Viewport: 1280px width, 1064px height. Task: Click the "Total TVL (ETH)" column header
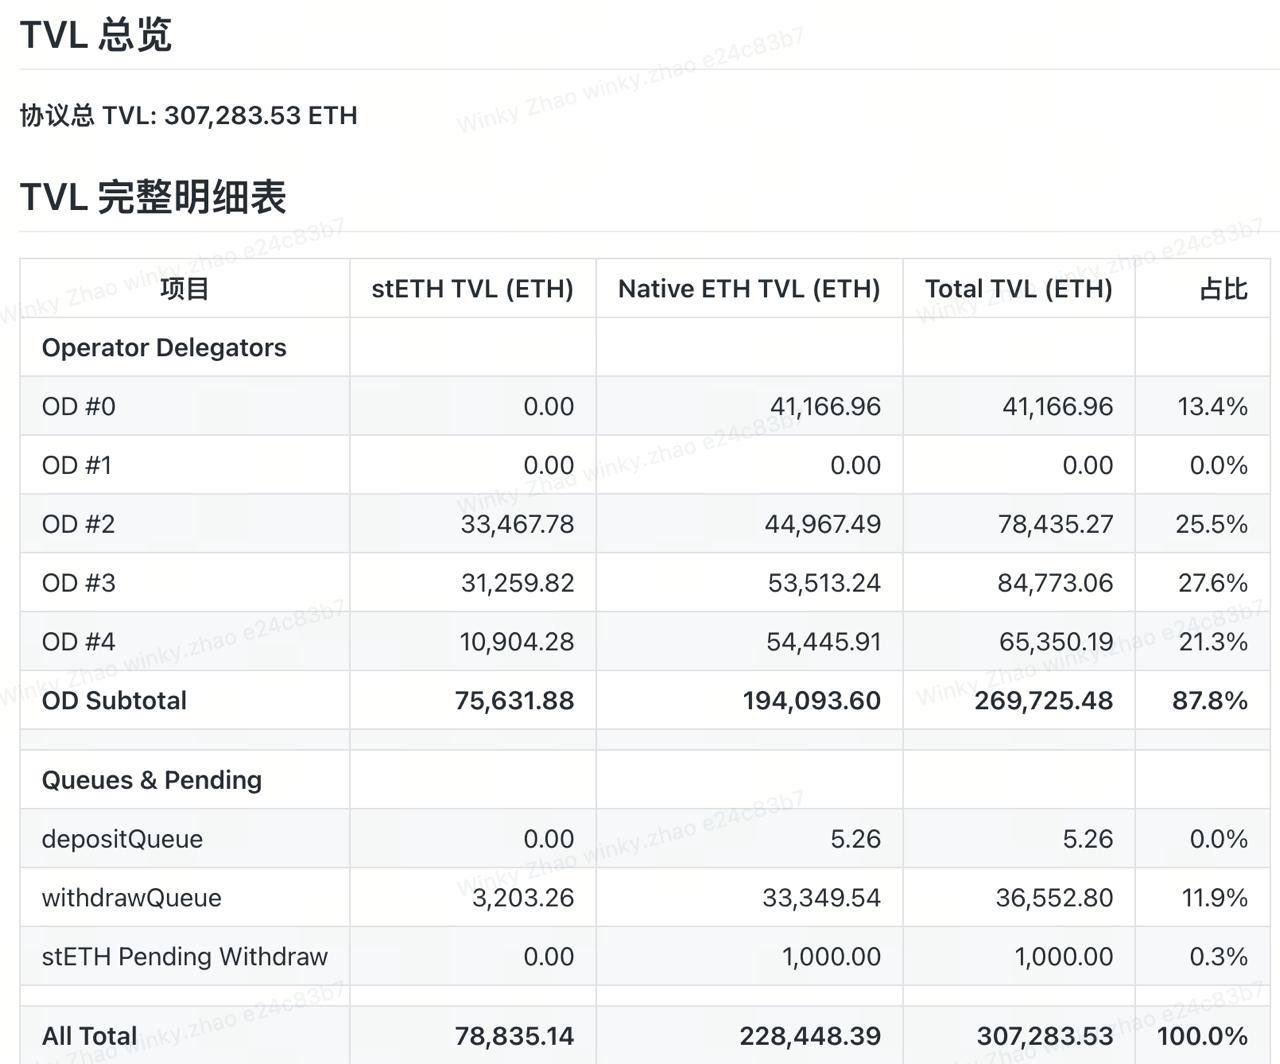[x=1018, y=289]
